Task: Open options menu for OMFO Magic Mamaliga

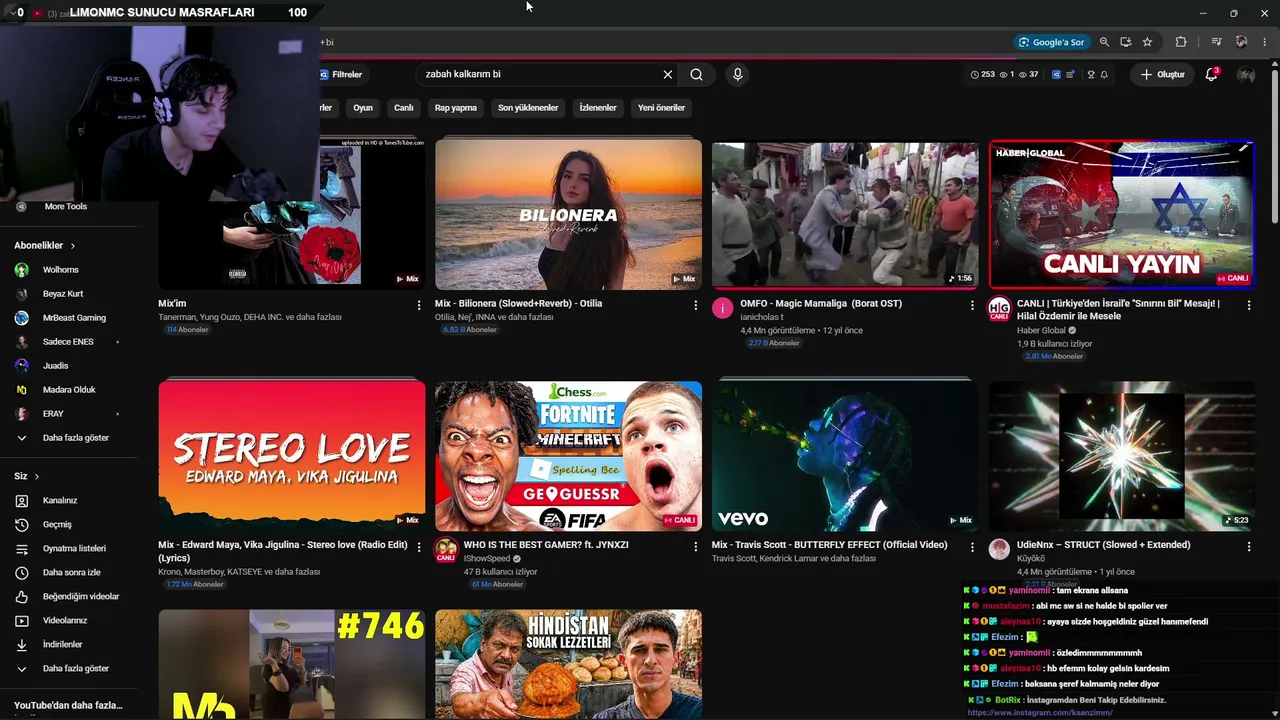Action: [x=972, y=305]
